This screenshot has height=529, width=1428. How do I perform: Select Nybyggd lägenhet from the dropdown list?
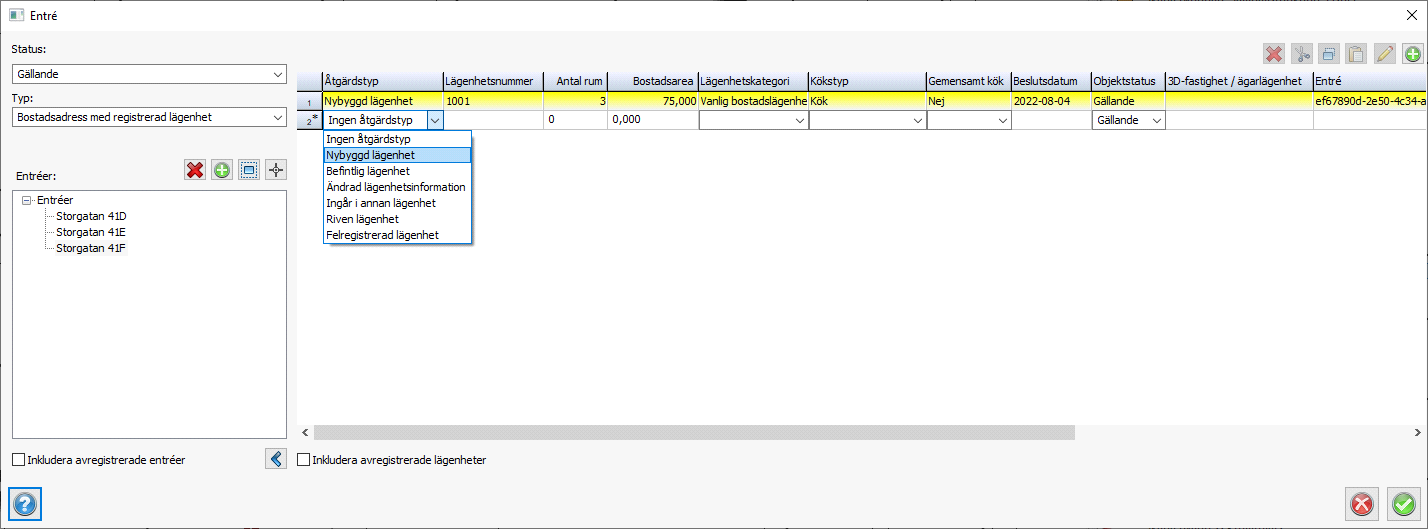[x=397, y=155]
